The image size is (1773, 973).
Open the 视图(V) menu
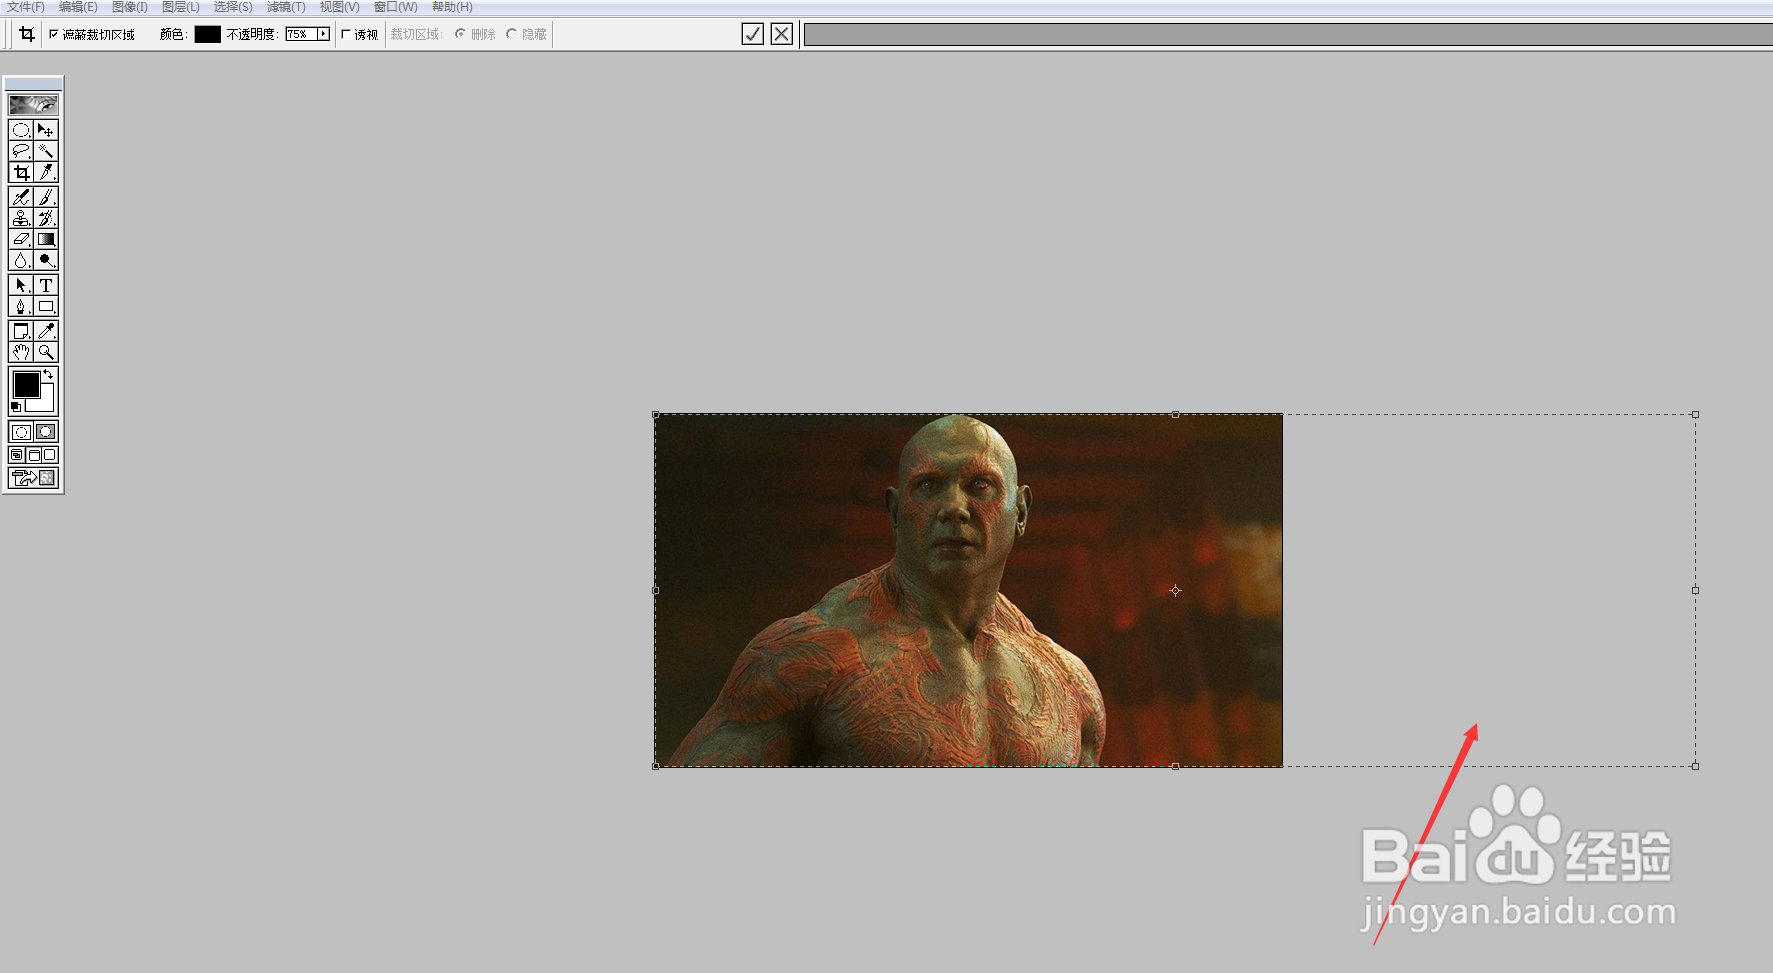click(x=340, y=7)
